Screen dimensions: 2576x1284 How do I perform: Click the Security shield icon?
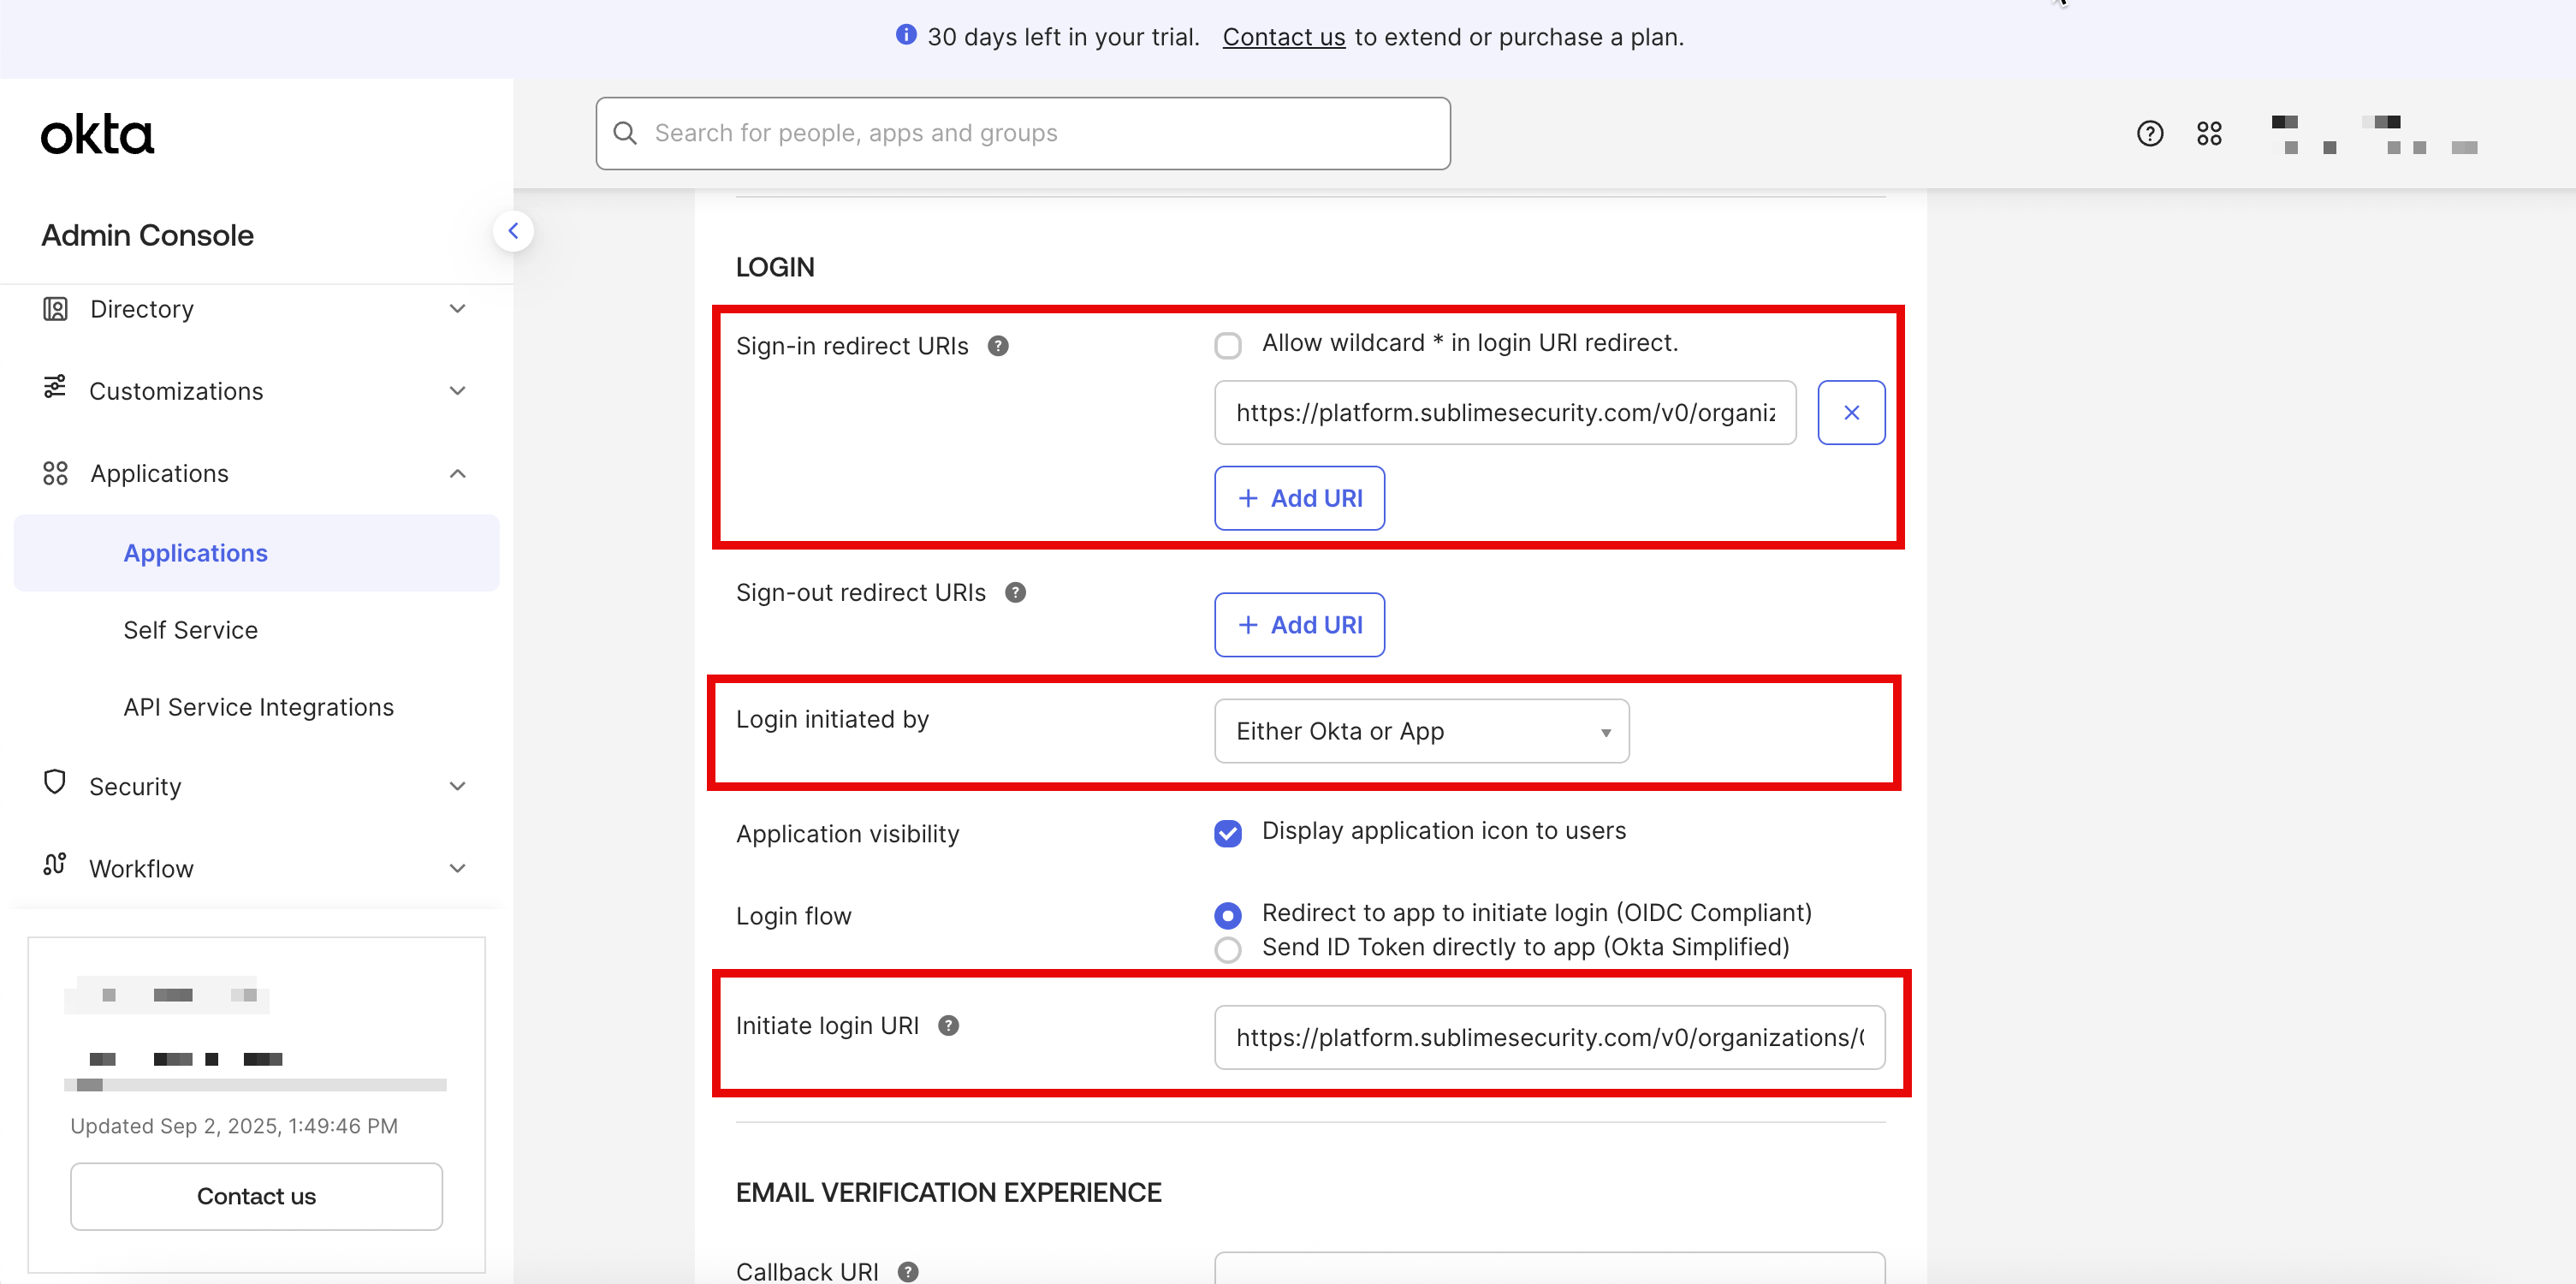click(x=55, y=782)
